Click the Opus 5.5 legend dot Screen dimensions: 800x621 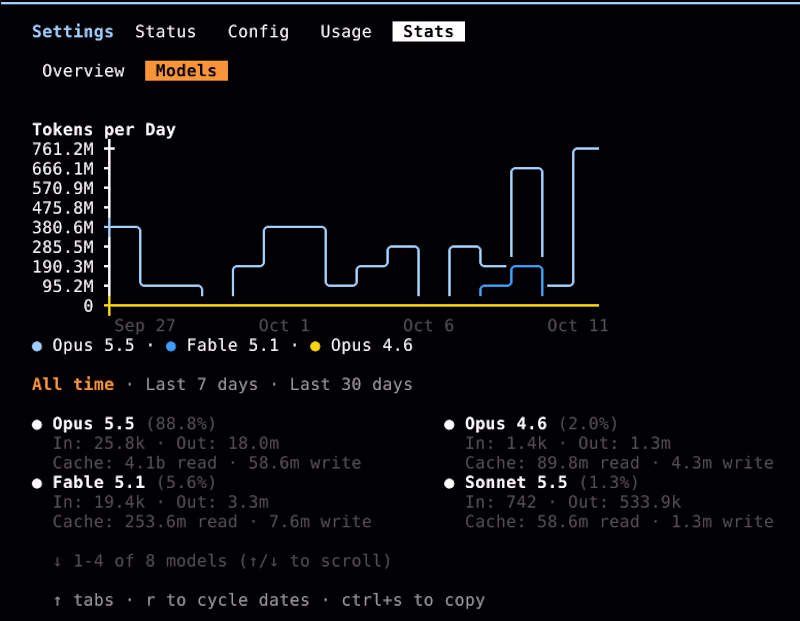[37, 346]
